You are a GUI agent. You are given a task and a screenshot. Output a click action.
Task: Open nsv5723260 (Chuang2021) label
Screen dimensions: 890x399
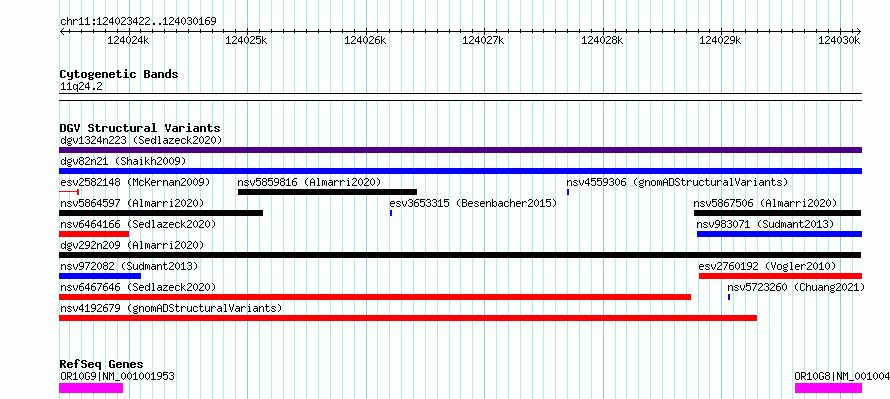(796, 287)
